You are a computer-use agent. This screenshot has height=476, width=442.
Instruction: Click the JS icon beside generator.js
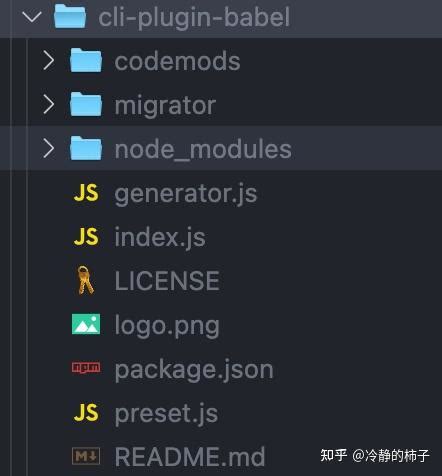tap(86, 193)
